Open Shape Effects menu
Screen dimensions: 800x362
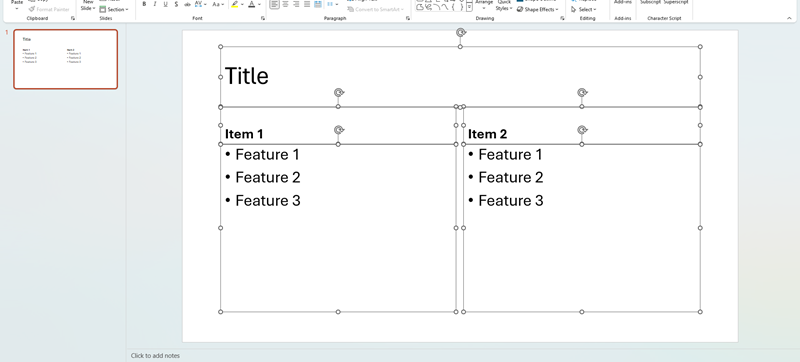[538, 9]
